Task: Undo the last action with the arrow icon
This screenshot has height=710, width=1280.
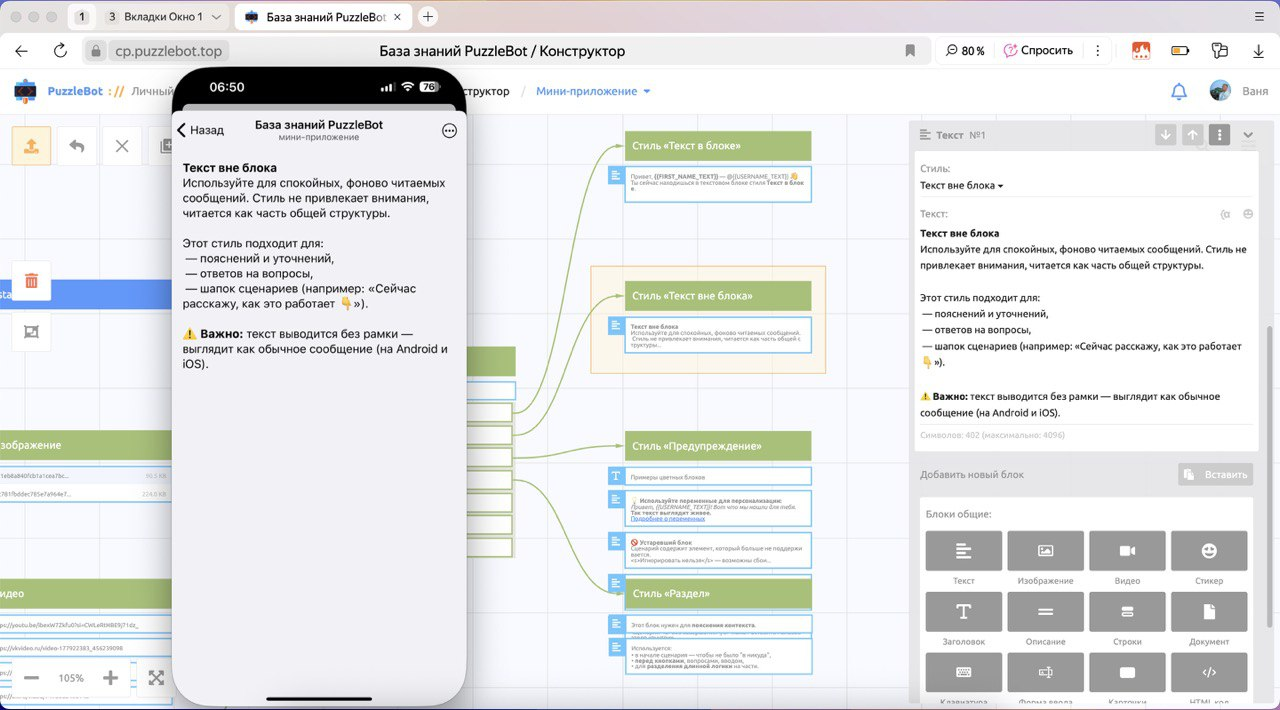Action: coord(77,146)
